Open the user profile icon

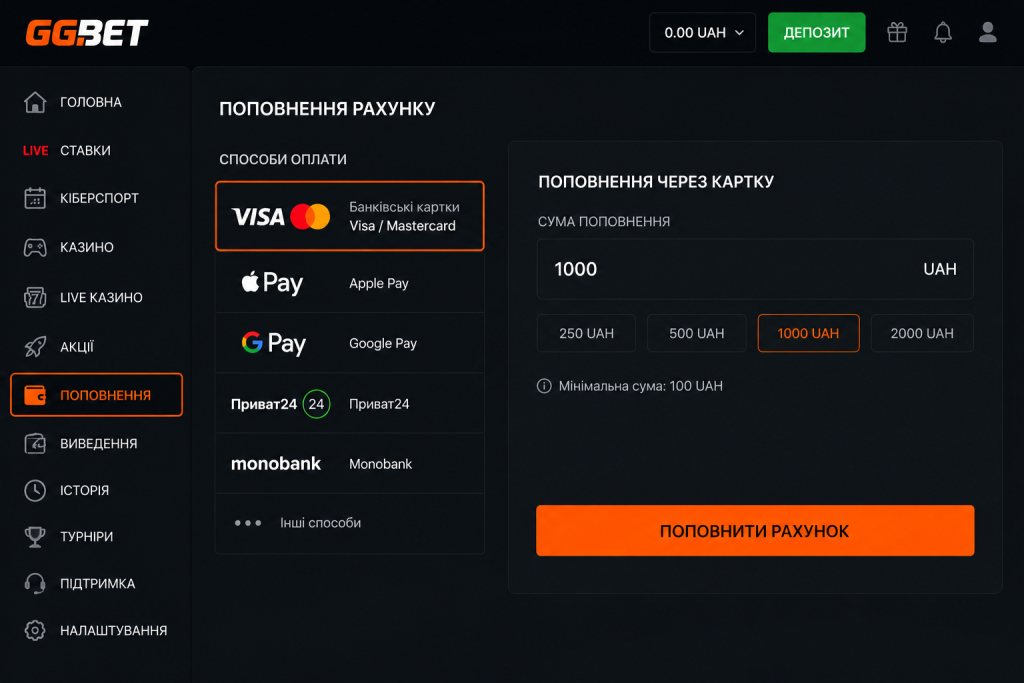[x=987, y=32]
